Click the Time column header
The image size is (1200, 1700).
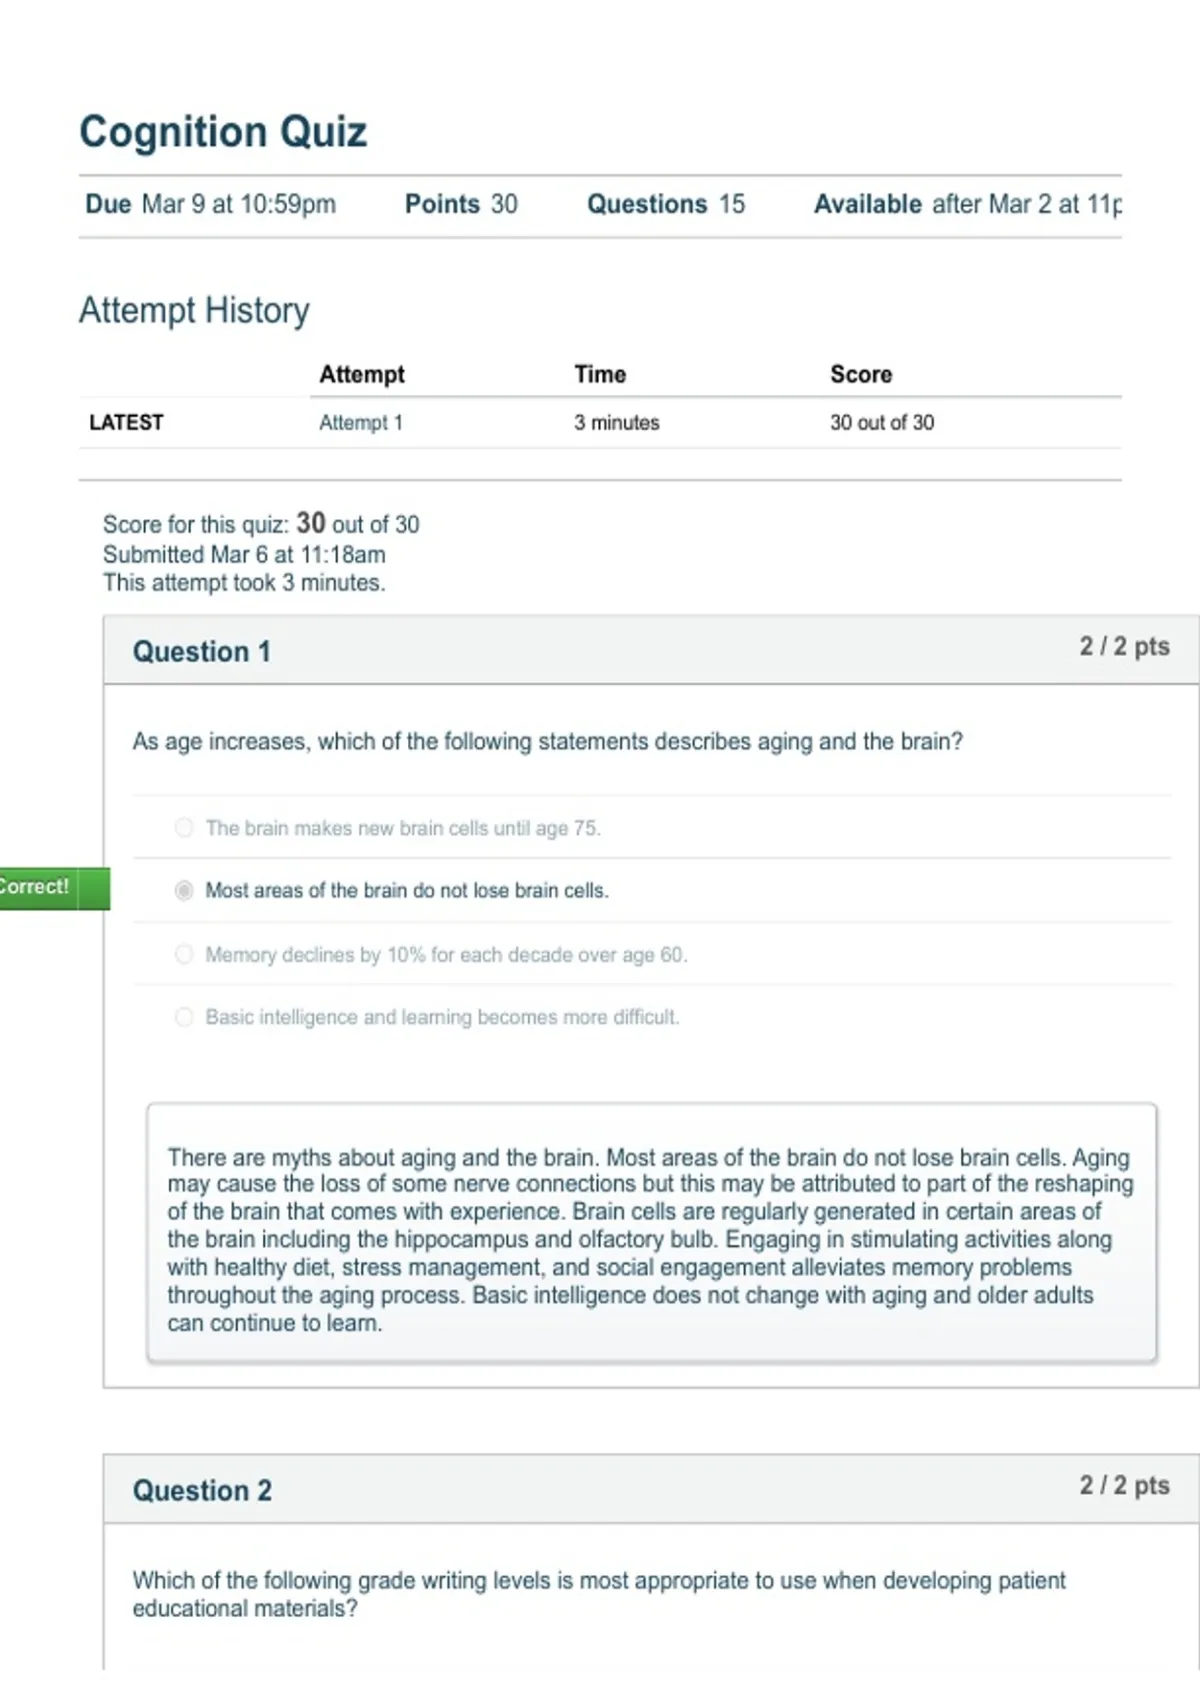(x=600, y=374)
